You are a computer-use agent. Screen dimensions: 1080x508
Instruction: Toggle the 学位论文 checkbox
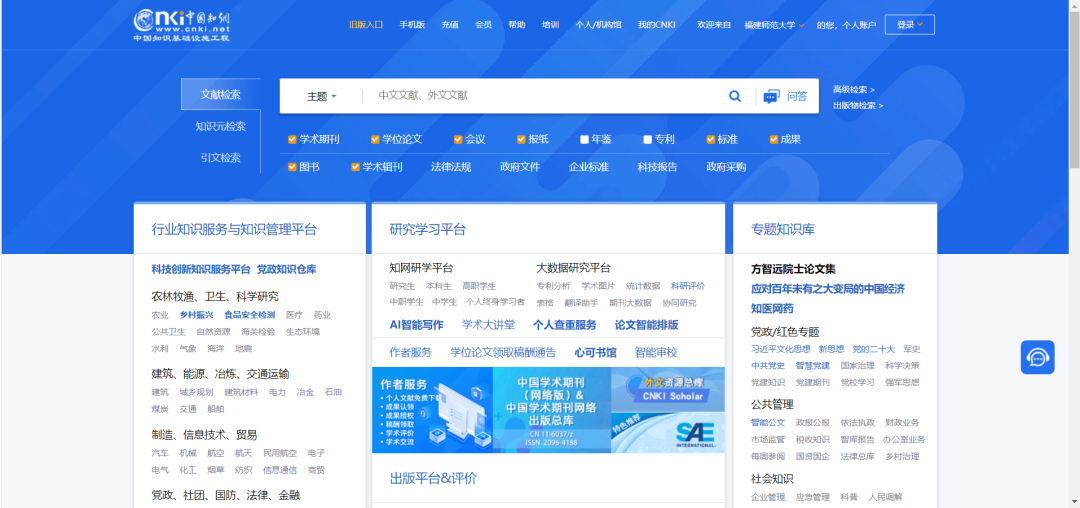pyautogui.click(x=375, y=140)
